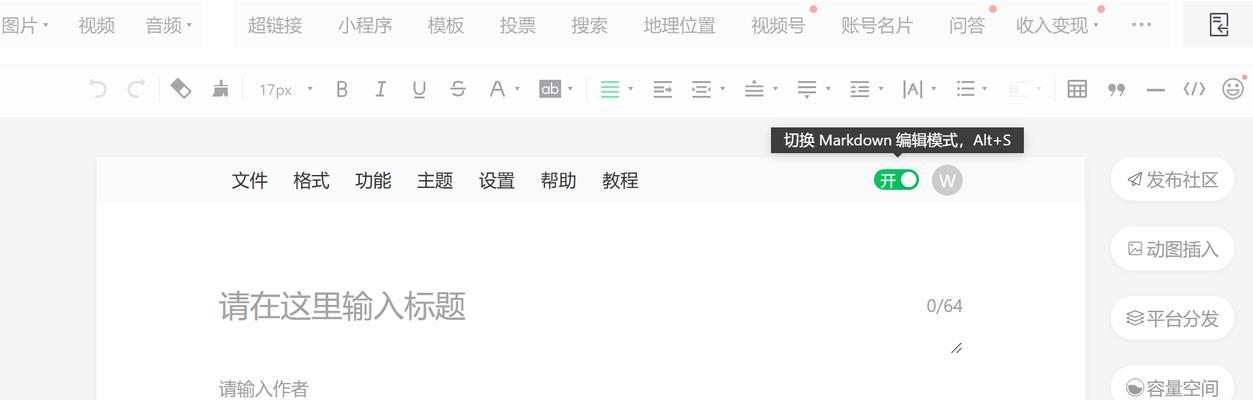Toggle underline formatting

pos(419,89)
